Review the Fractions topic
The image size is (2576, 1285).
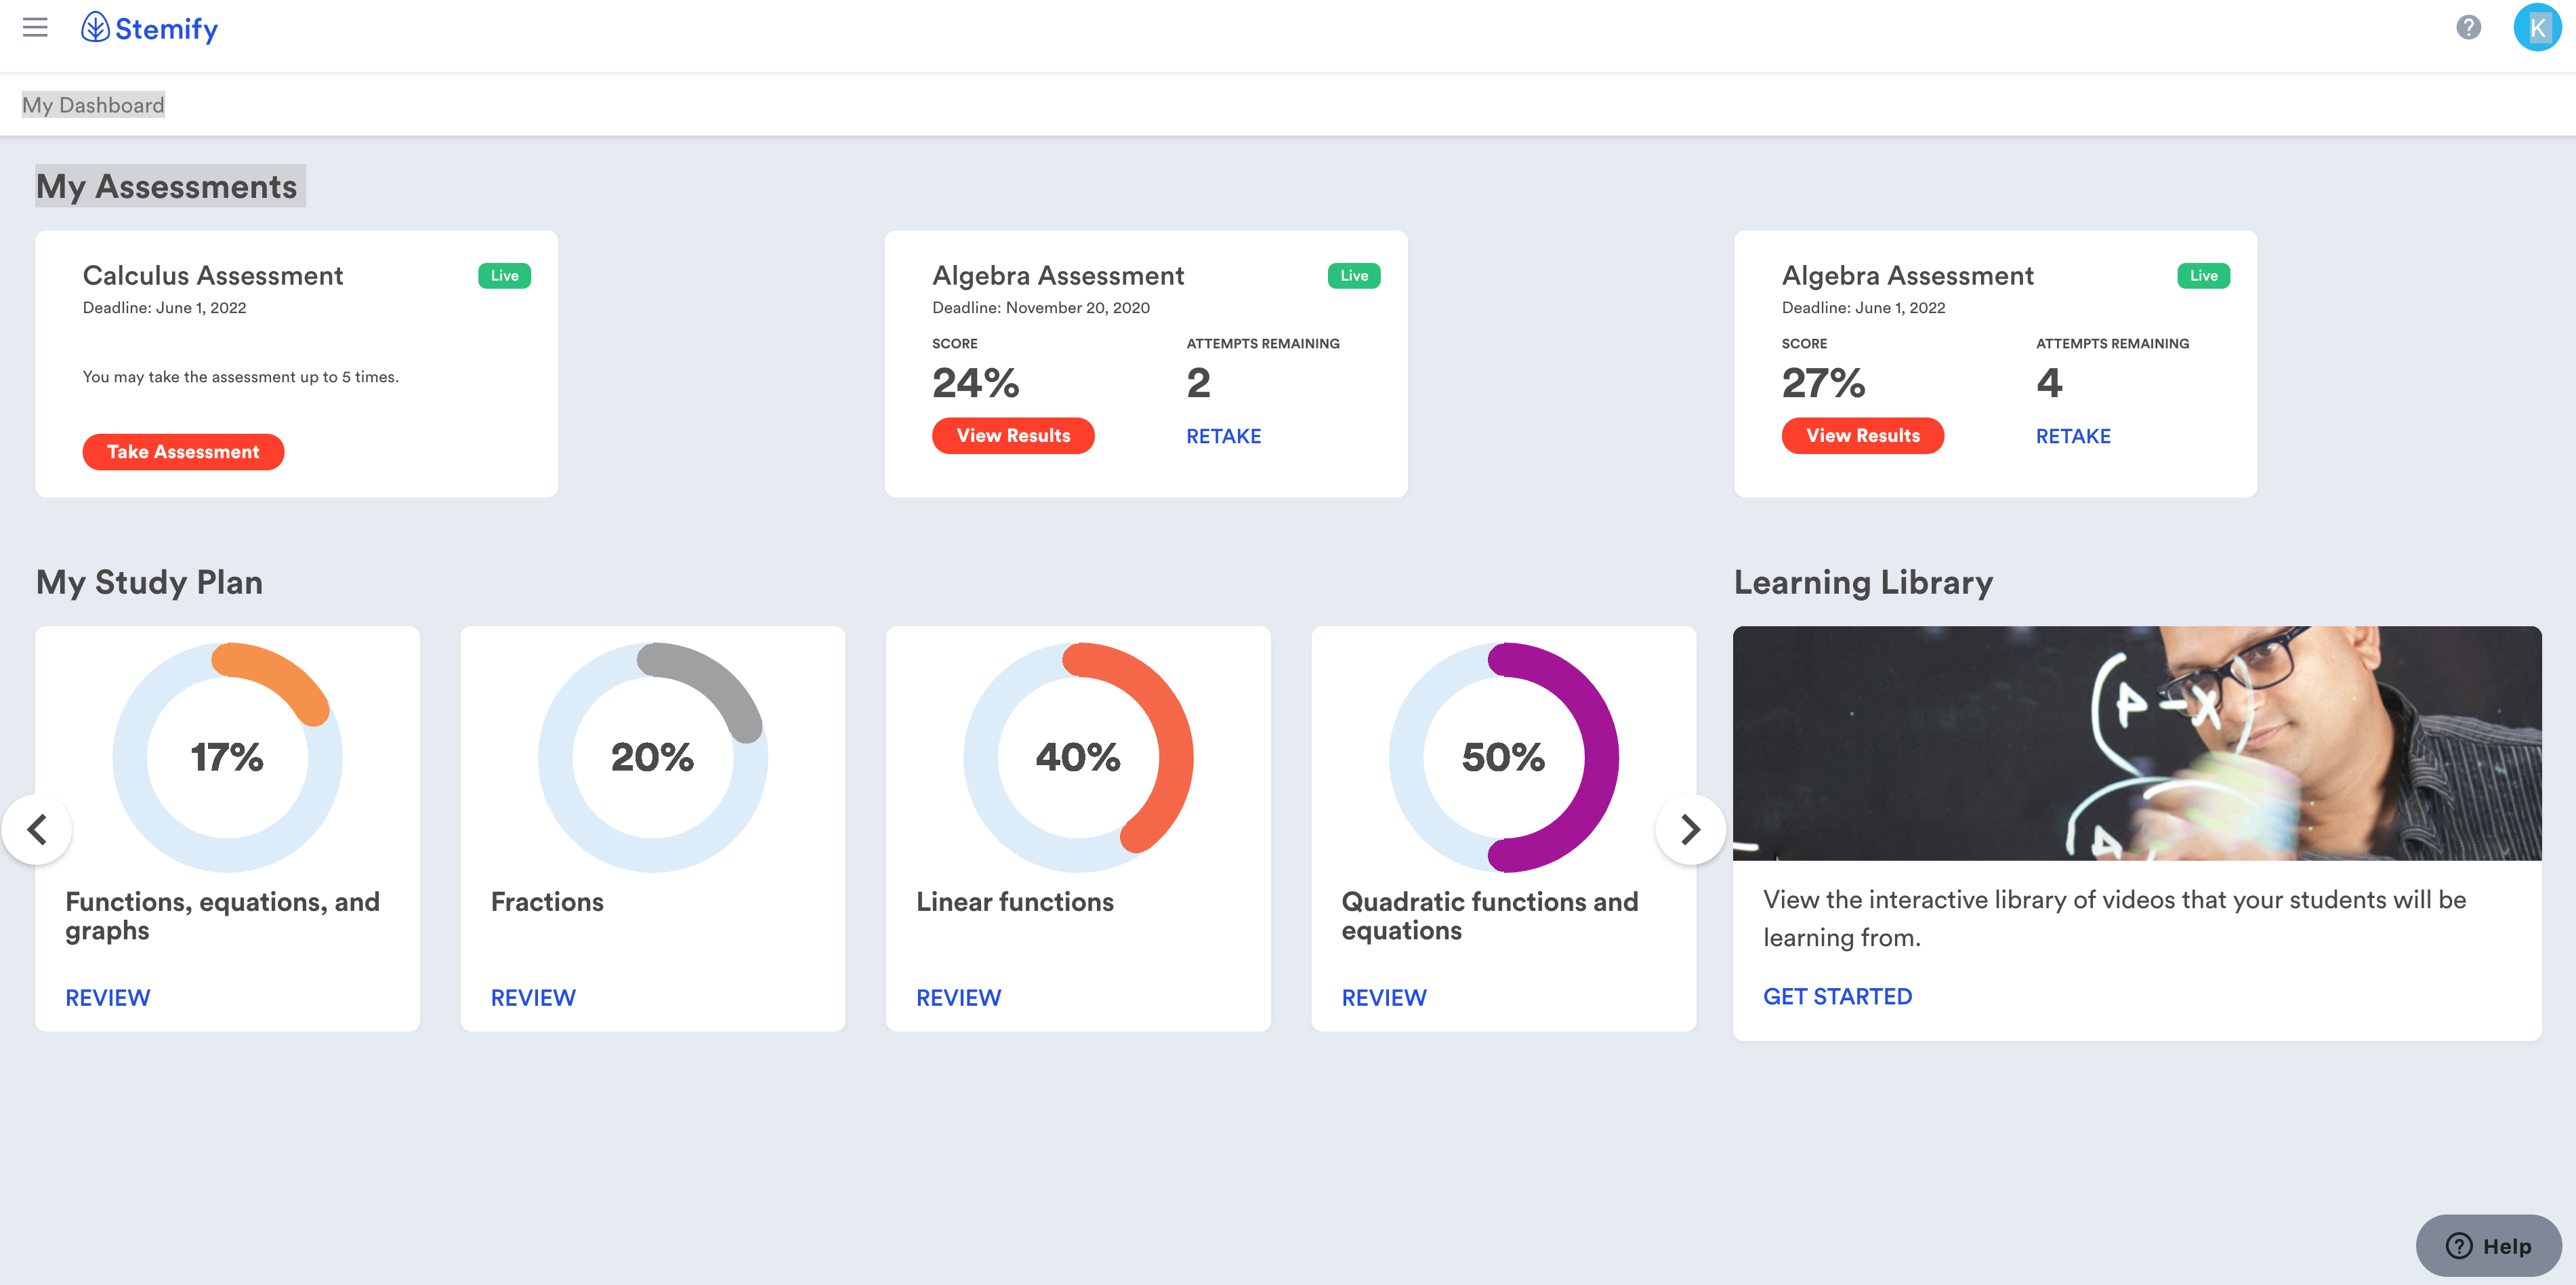tap(533, 997)
